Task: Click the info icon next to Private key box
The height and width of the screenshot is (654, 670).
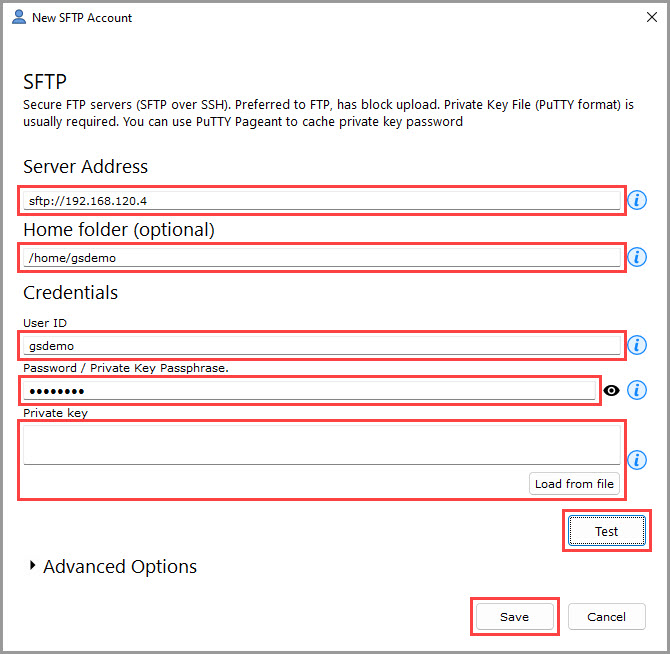Action: pos(637,460)
